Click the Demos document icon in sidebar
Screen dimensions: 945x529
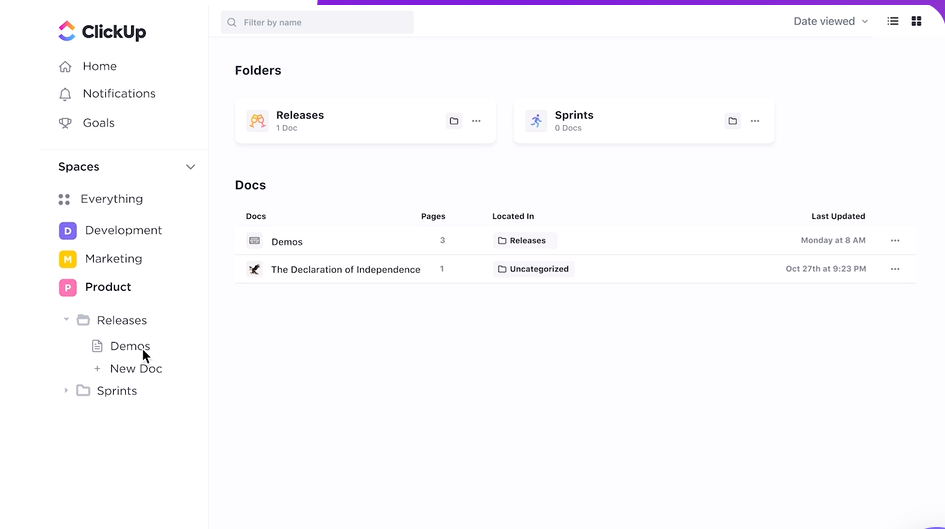[97, 346]
